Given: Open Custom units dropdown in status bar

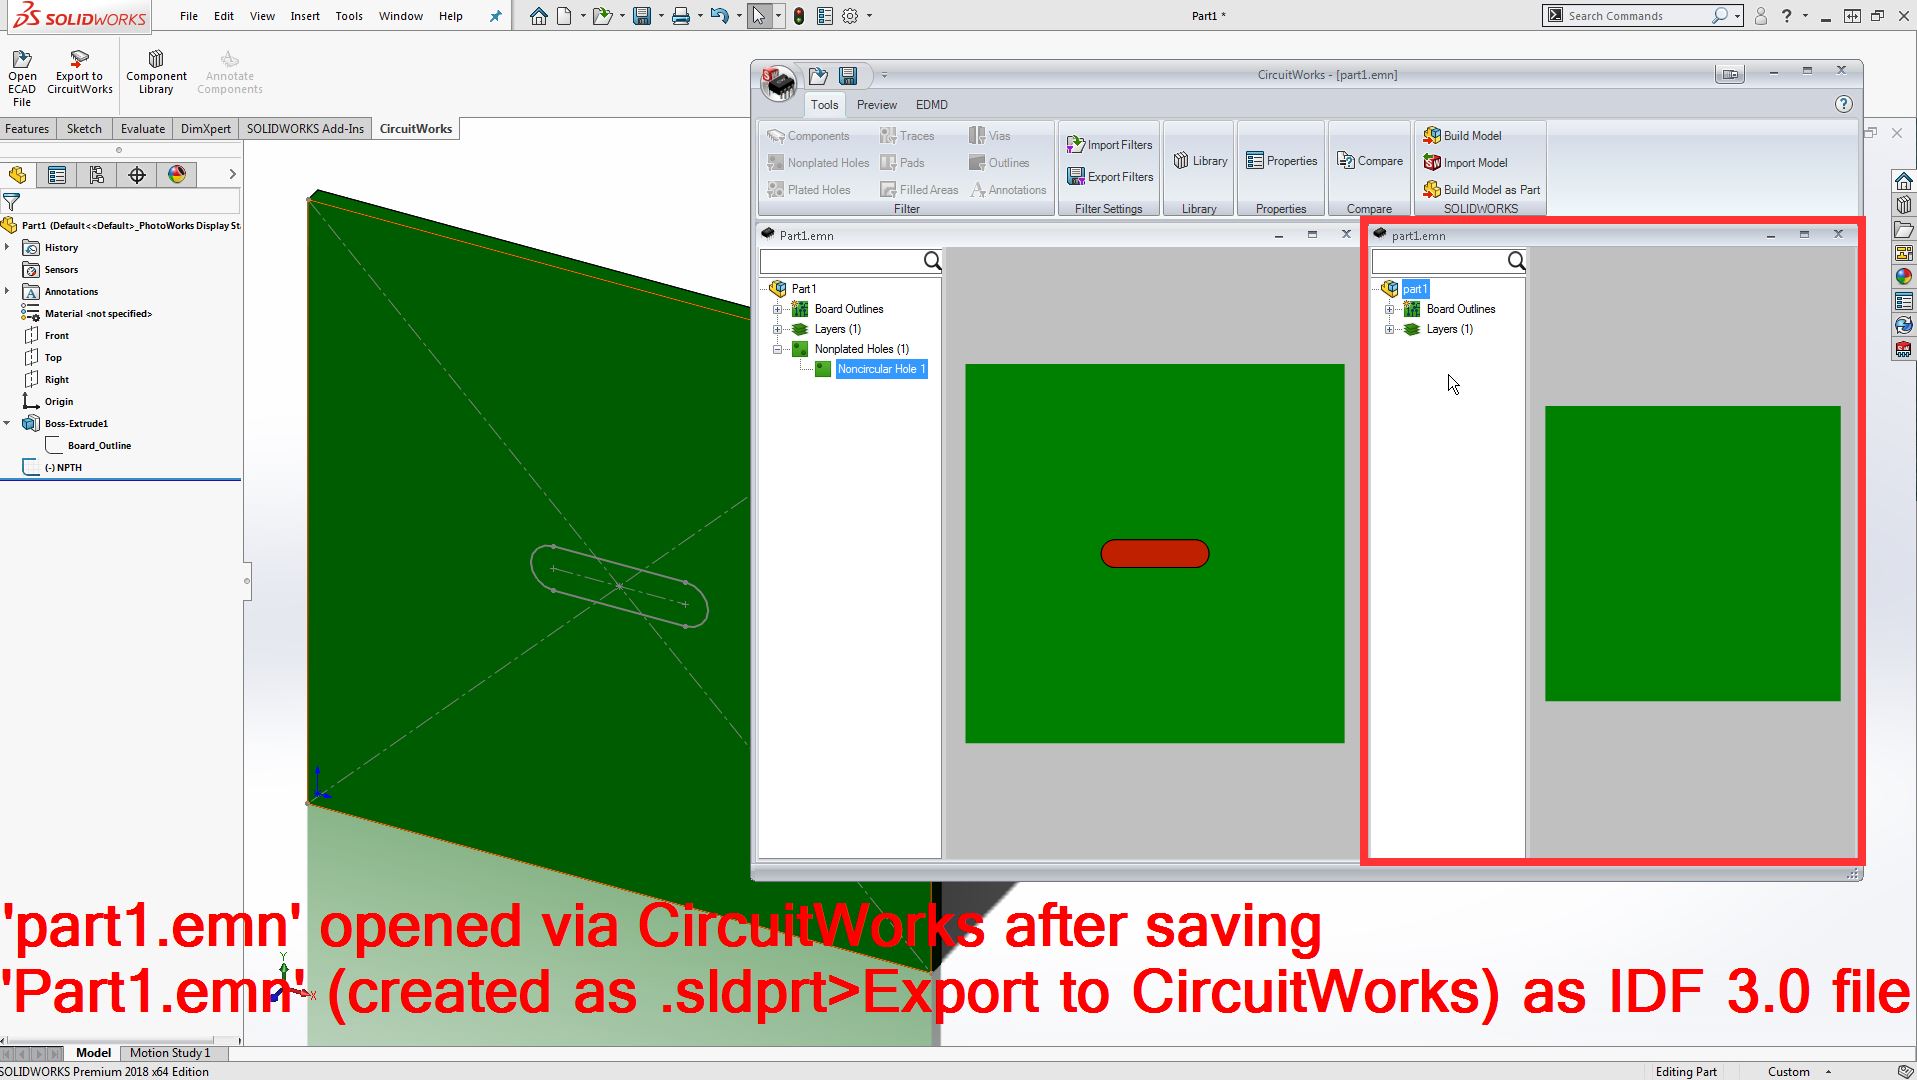Looking at the screenshot, I should tap(1828, 1071).
